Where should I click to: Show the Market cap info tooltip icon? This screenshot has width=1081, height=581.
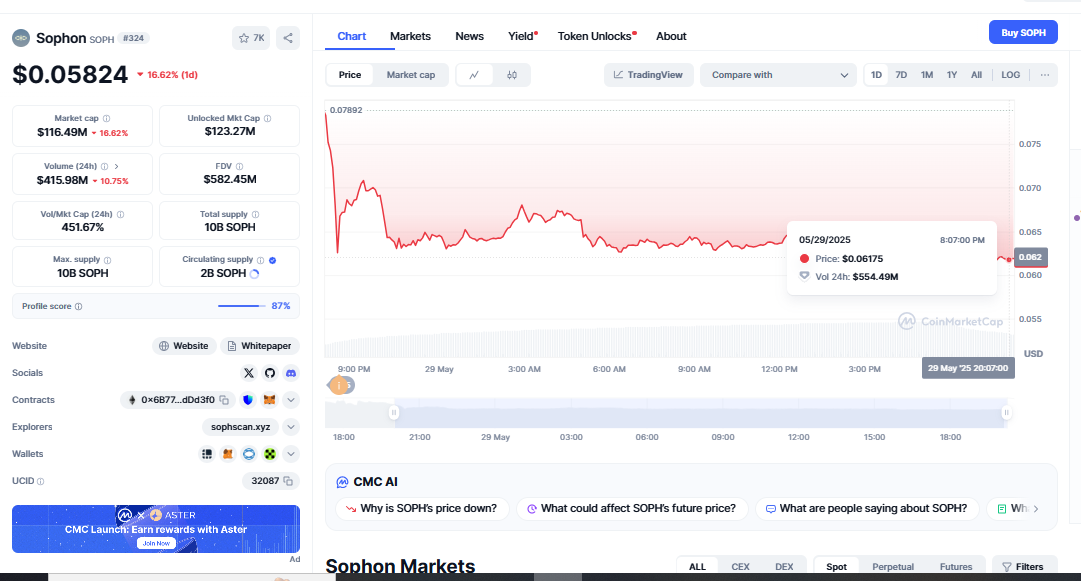pos(106,119)
